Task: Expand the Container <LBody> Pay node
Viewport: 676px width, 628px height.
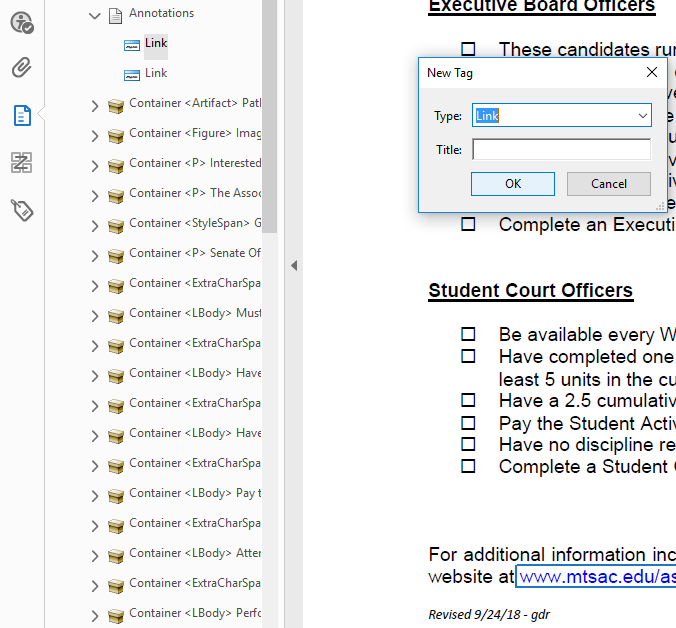Action: pos(95,496)
